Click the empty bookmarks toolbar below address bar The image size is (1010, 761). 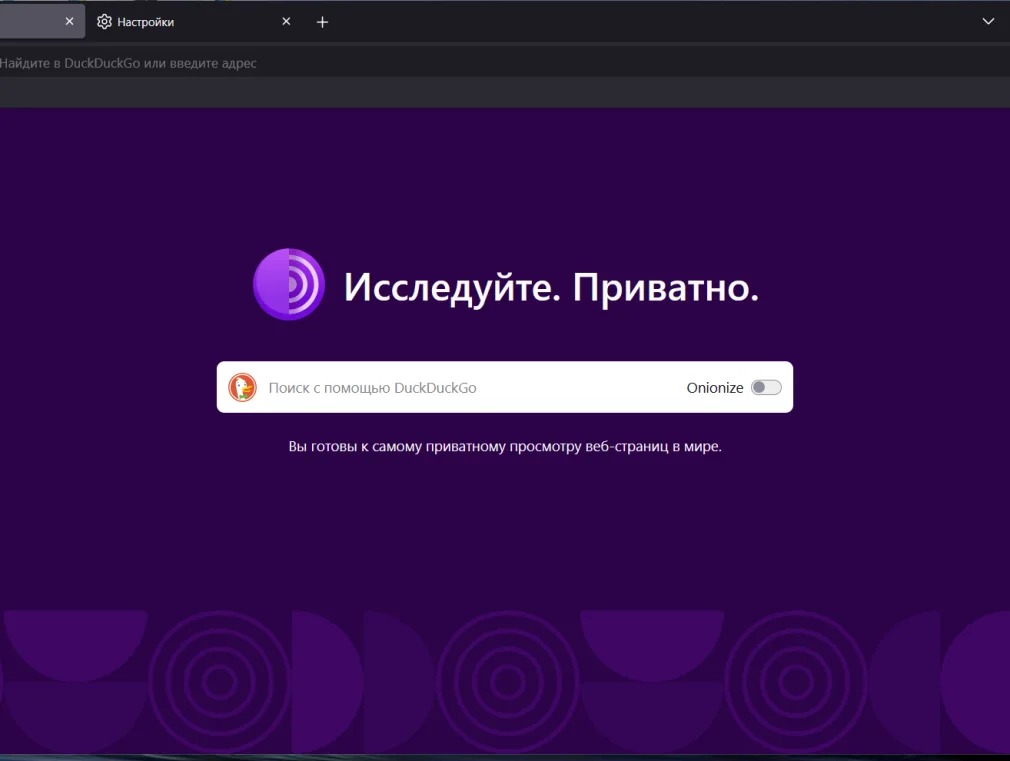(500, 93)
